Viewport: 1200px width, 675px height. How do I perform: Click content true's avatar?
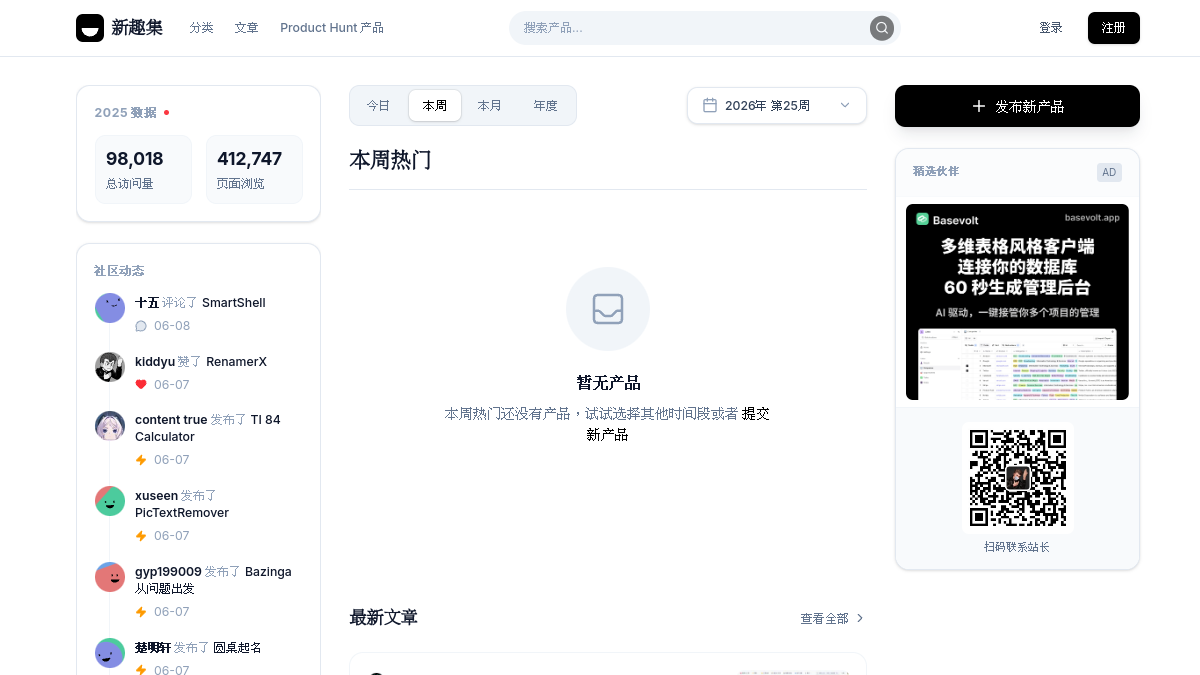click(x=110, y=426)
